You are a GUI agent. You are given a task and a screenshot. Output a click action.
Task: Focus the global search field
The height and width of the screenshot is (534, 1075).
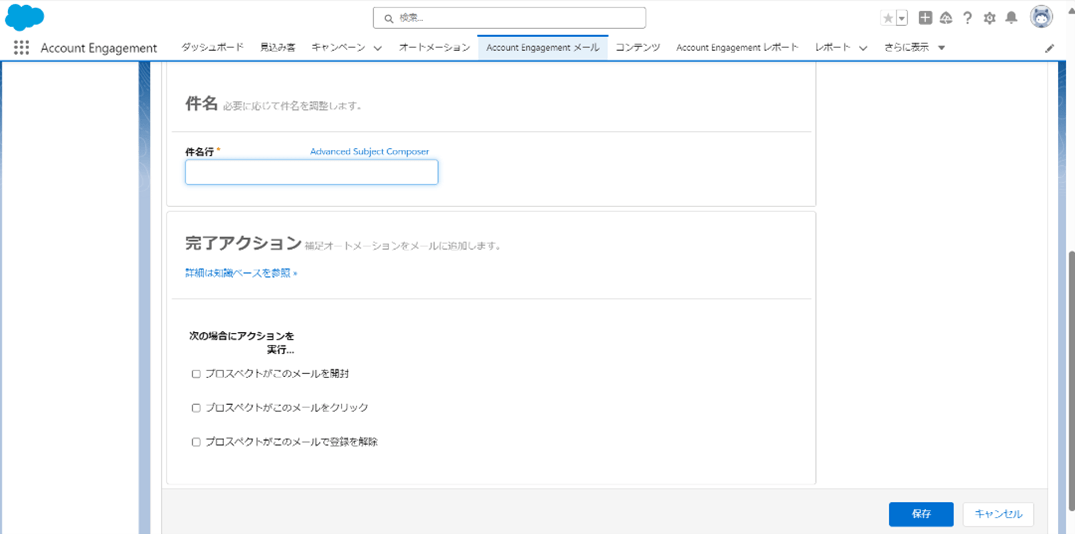(x=509, y=18)
